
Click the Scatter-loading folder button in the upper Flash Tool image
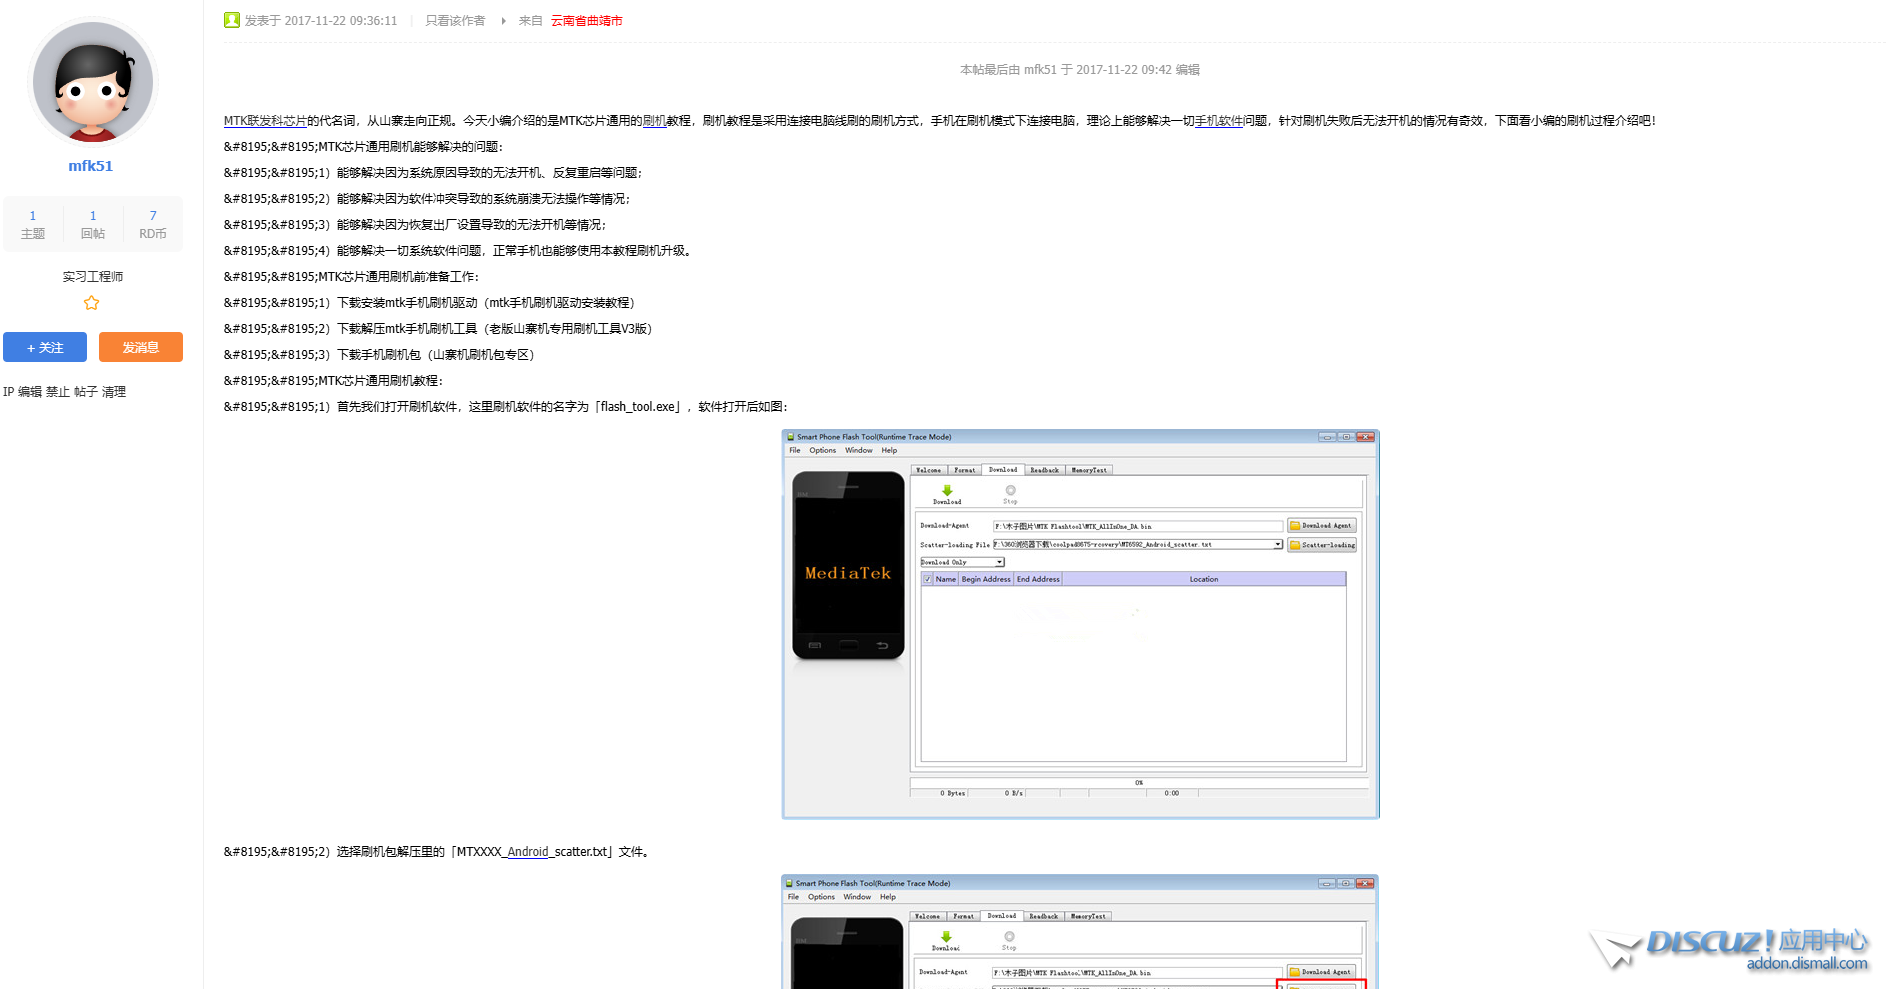(x=1322, y=545)
